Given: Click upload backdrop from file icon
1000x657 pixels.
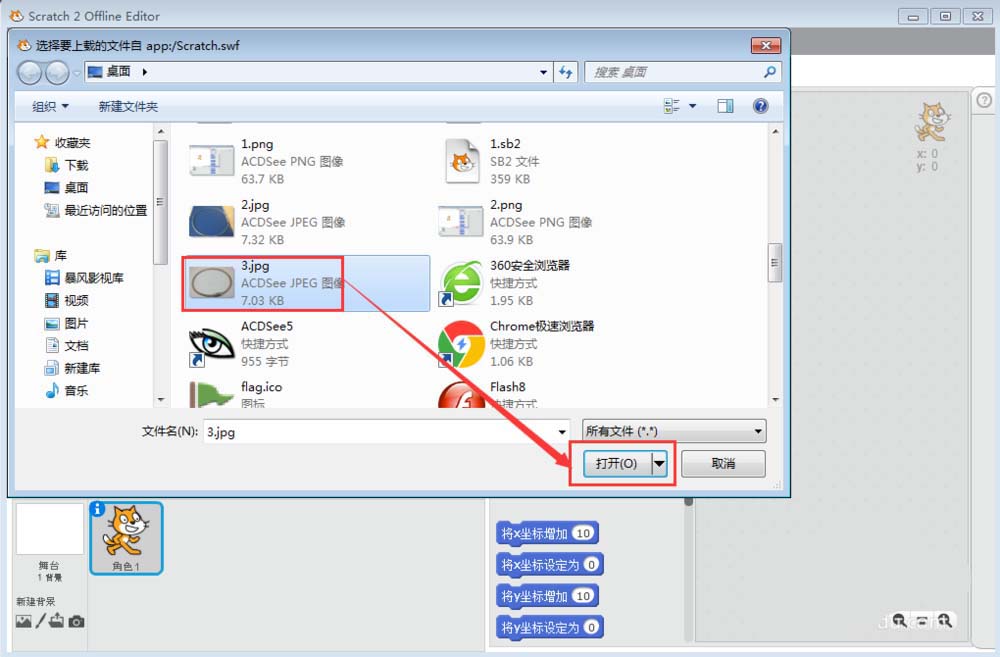Looking at the screenshot, I should pyautogui.click(x=56, y=620).
